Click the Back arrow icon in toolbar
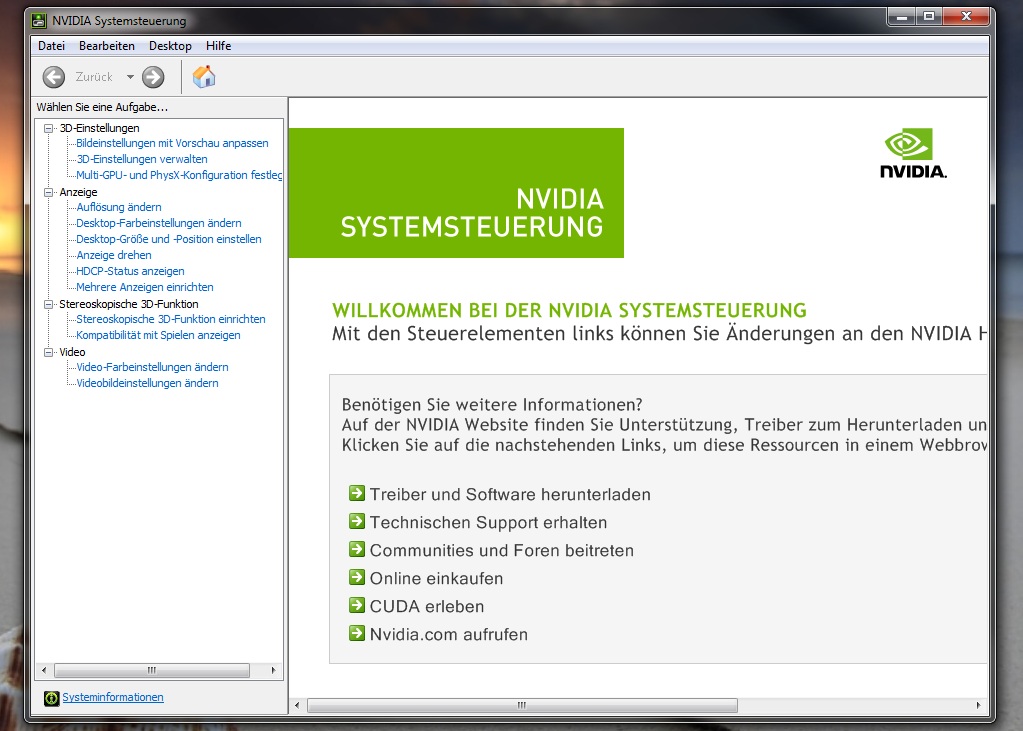 [x=53, y=77]
